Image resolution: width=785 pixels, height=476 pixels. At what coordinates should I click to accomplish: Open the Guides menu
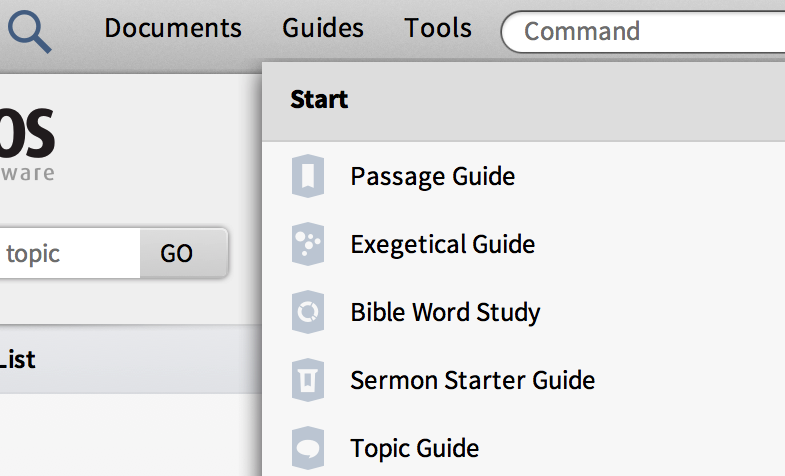[323, 28]
